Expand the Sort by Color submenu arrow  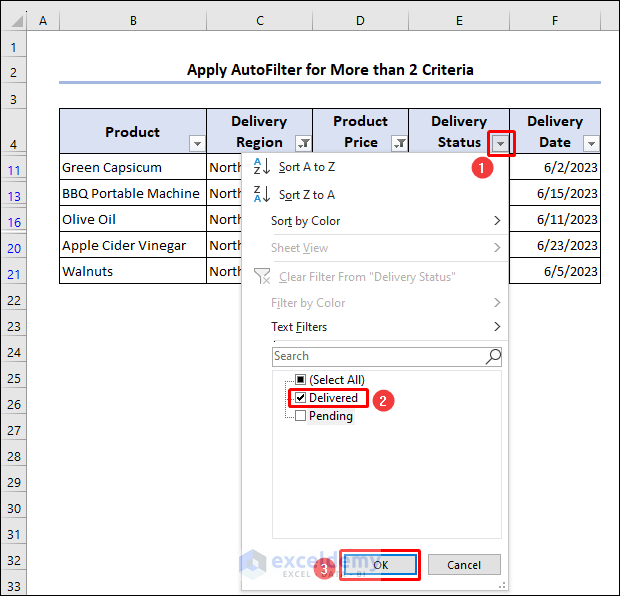(x=497, y=220)
